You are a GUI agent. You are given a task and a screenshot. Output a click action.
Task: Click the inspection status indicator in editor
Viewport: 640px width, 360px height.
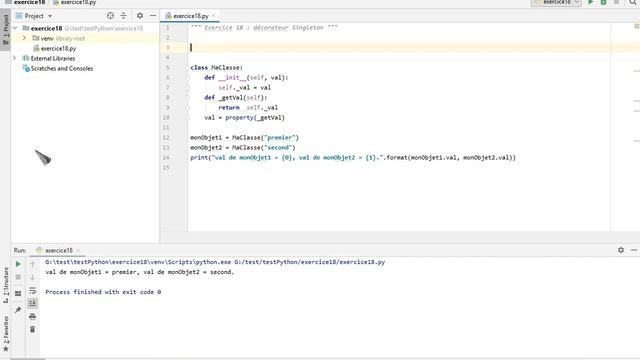point(636,26)
